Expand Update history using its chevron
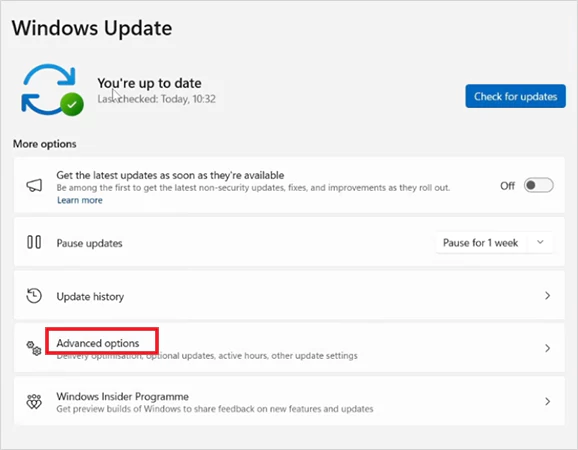This screenshot has height=450, width=578. [x=547, y=296]
